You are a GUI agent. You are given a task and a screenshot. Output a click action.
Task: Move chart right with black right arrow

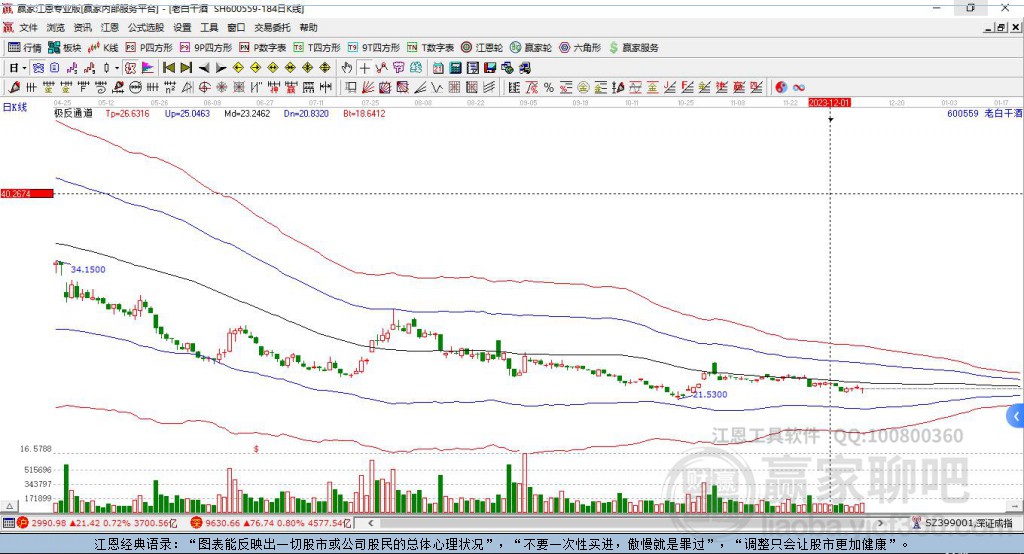(x=221, y=68)
